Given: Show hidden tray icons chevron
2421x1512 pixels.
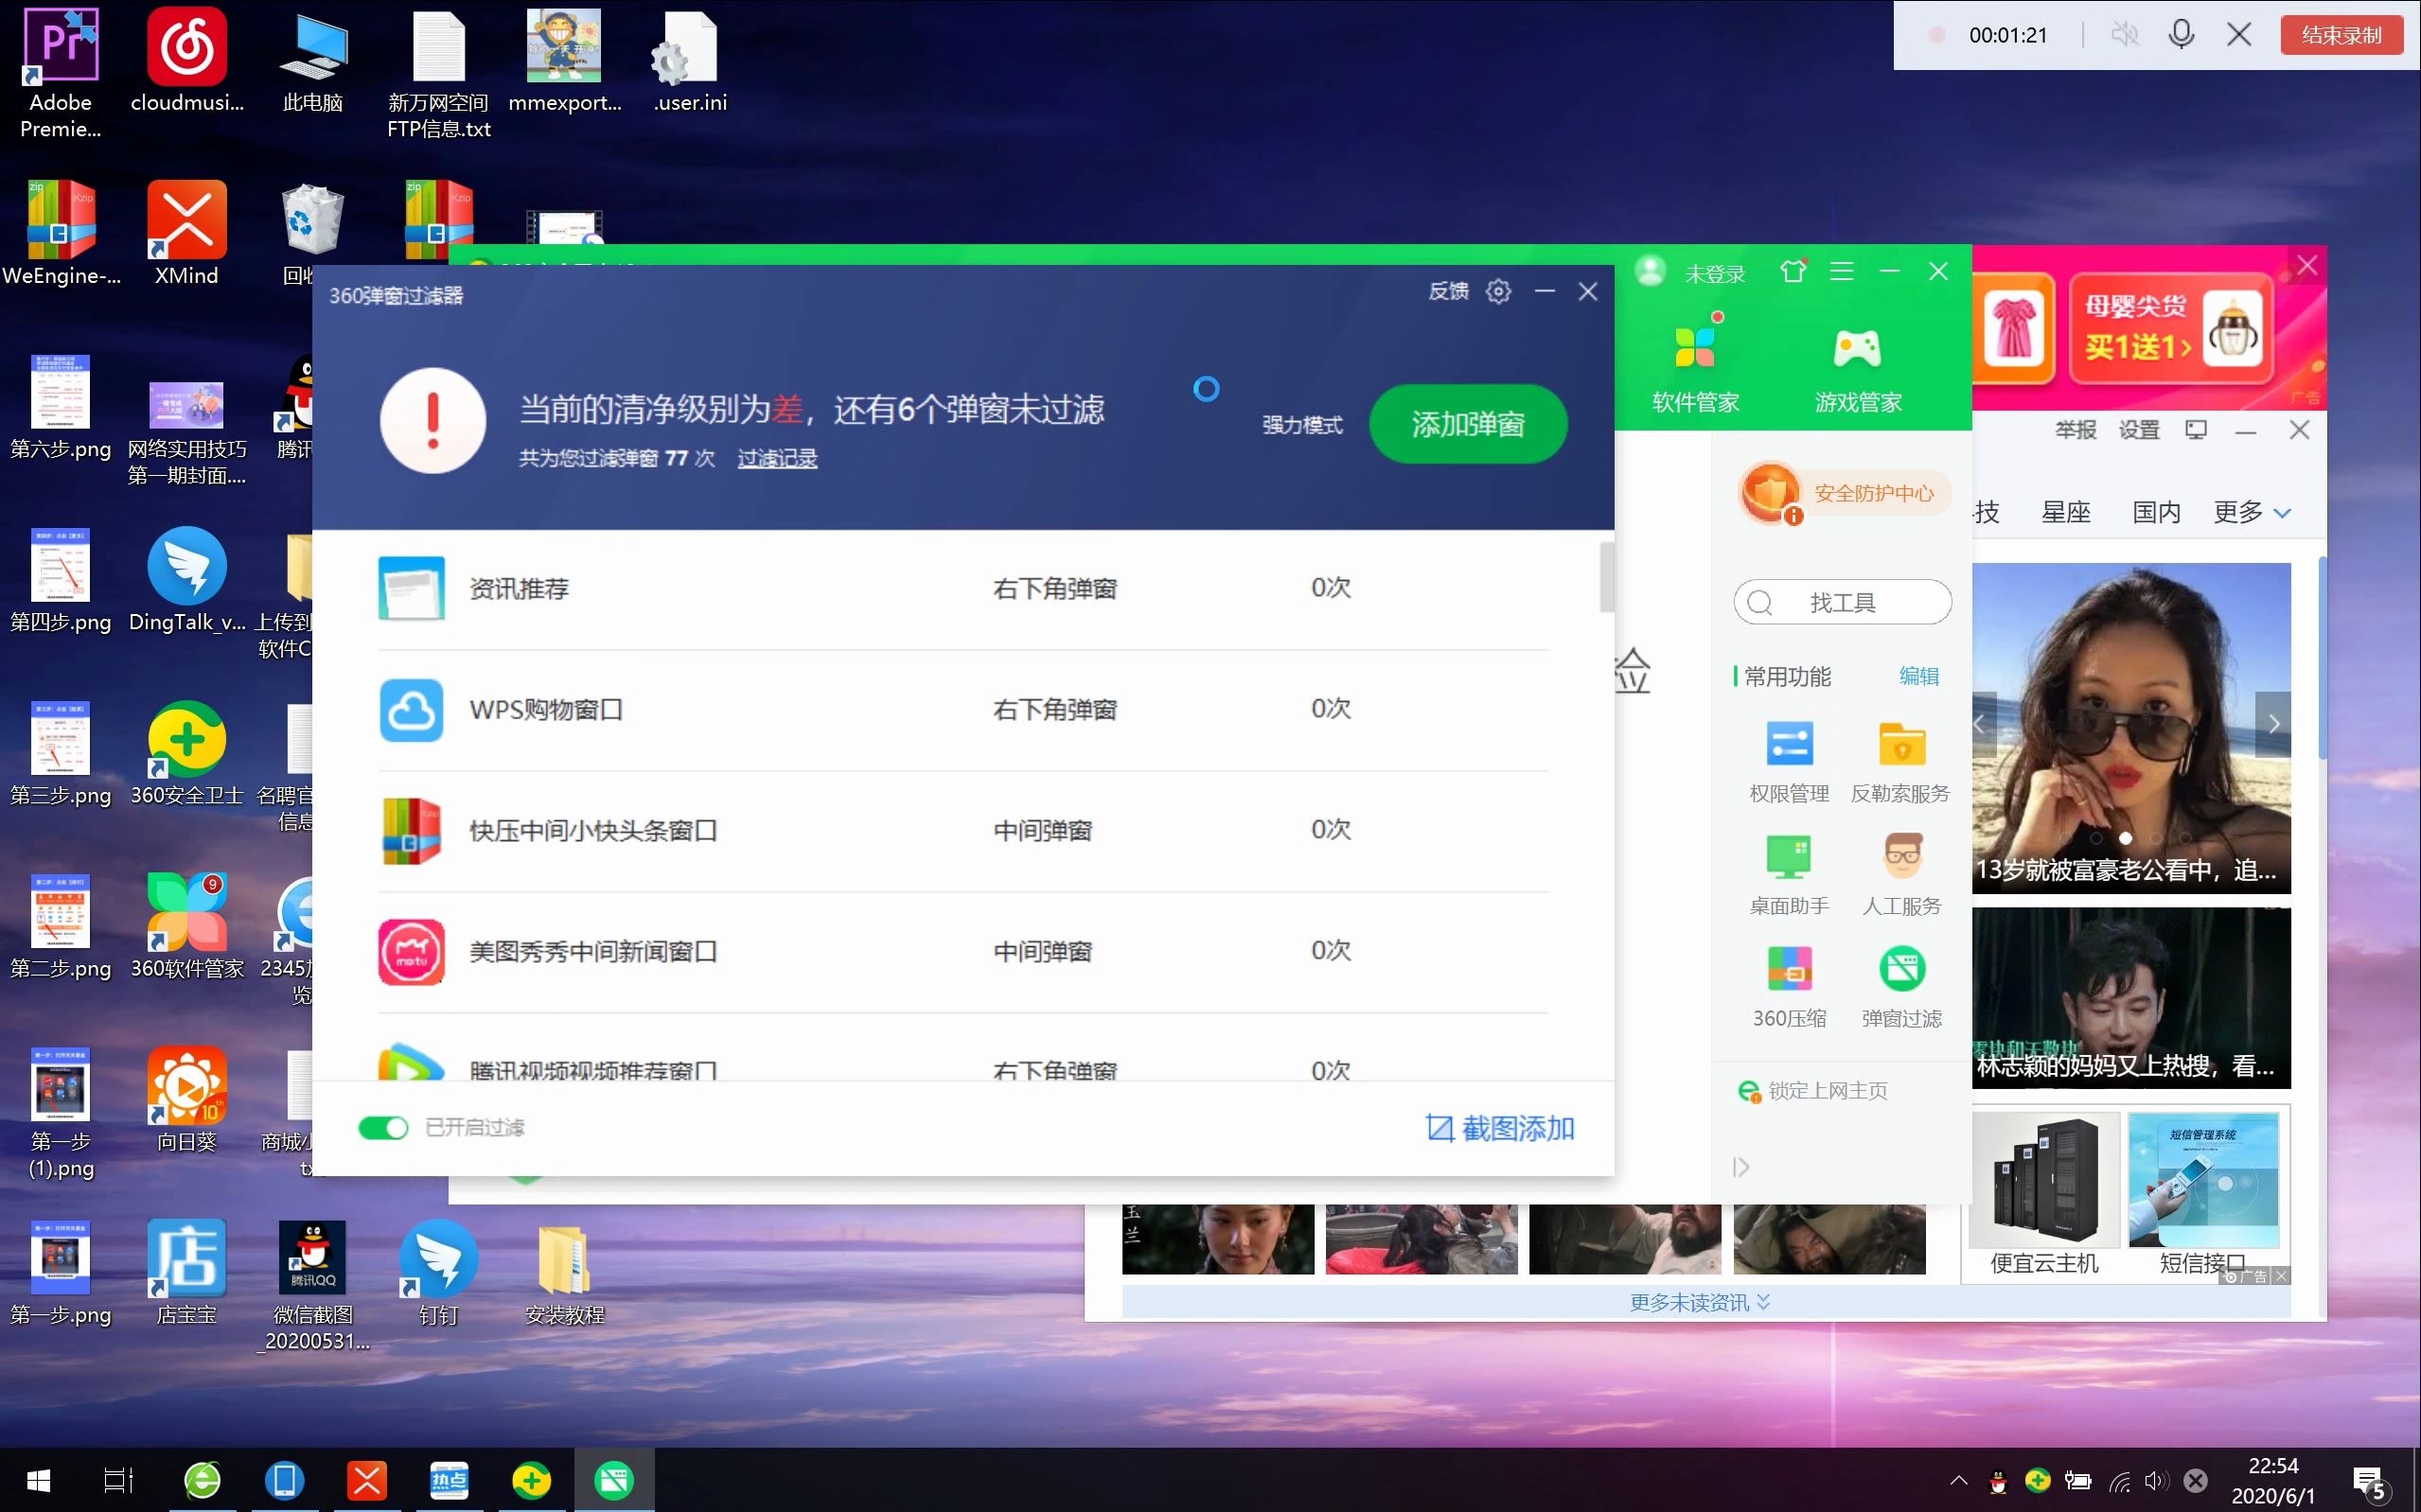Looking at the screenshot, I should 1958,1481.
